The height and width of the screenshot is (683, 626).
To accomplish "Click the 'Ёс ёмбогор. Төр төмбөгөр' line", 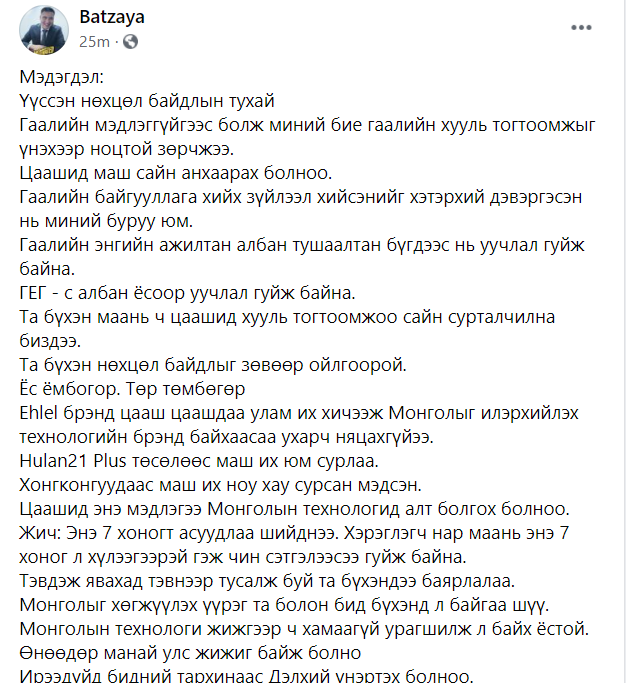I will click(132, 389).
